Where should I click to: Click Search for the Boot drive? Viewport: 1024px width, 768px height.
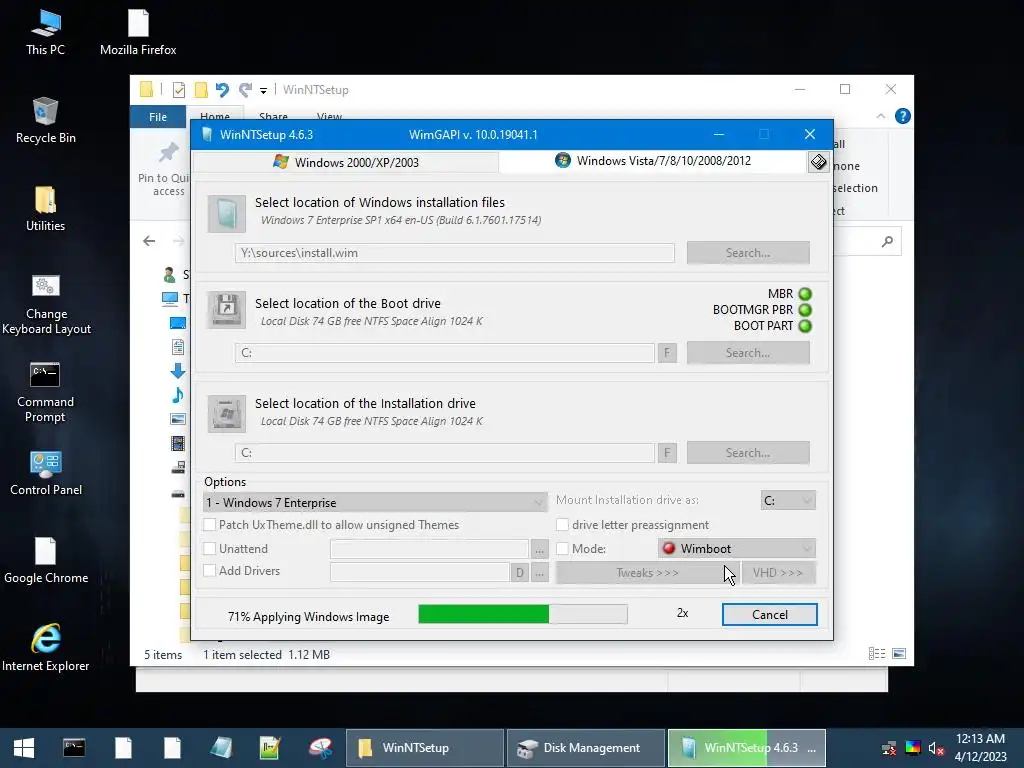point(748,353)
